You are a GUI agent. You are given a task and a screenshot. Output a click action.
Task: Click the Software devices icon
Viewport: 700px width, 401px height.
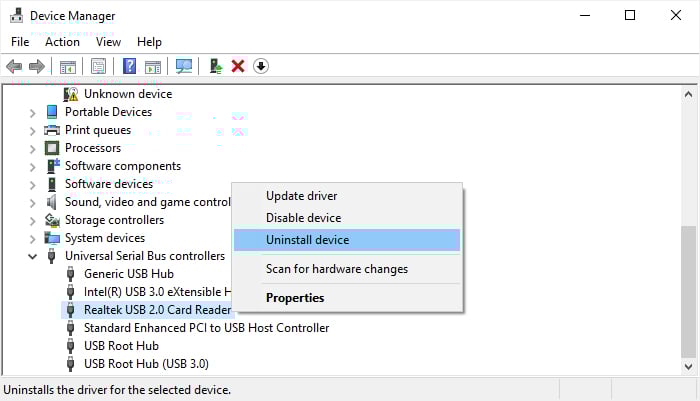point(52,184)
